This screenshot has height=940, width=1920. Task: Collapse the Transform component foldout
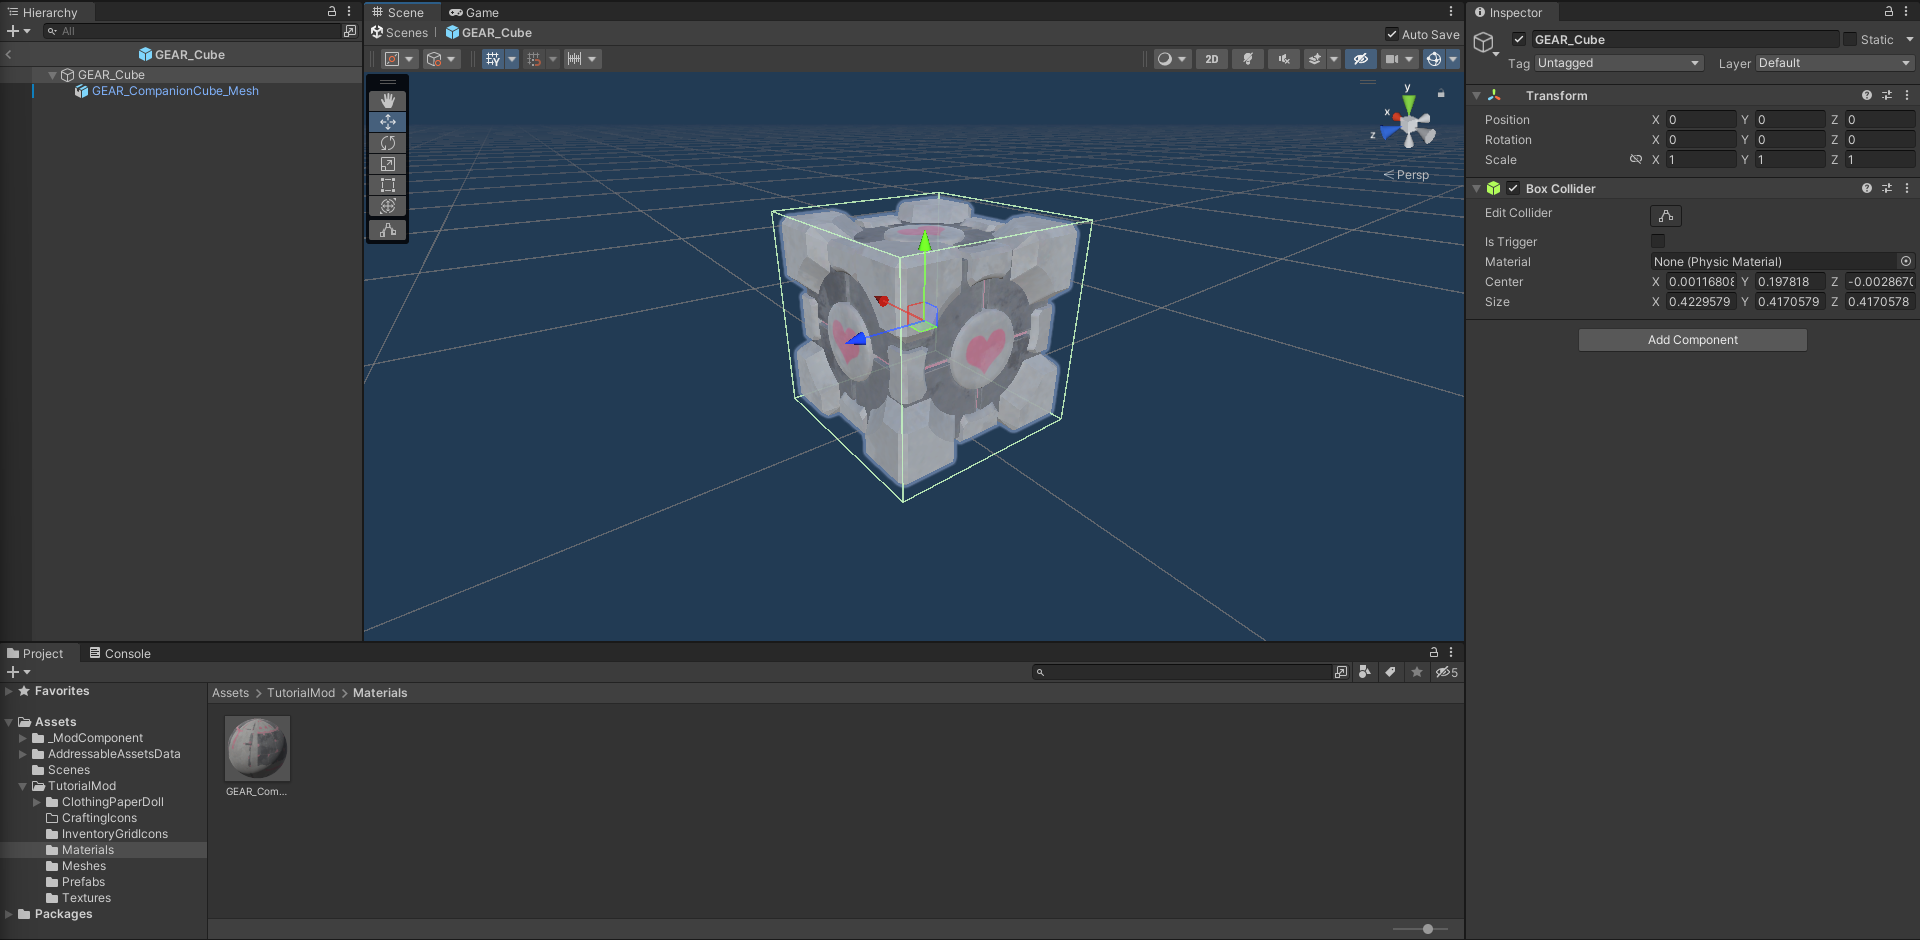pos(1476,95)
